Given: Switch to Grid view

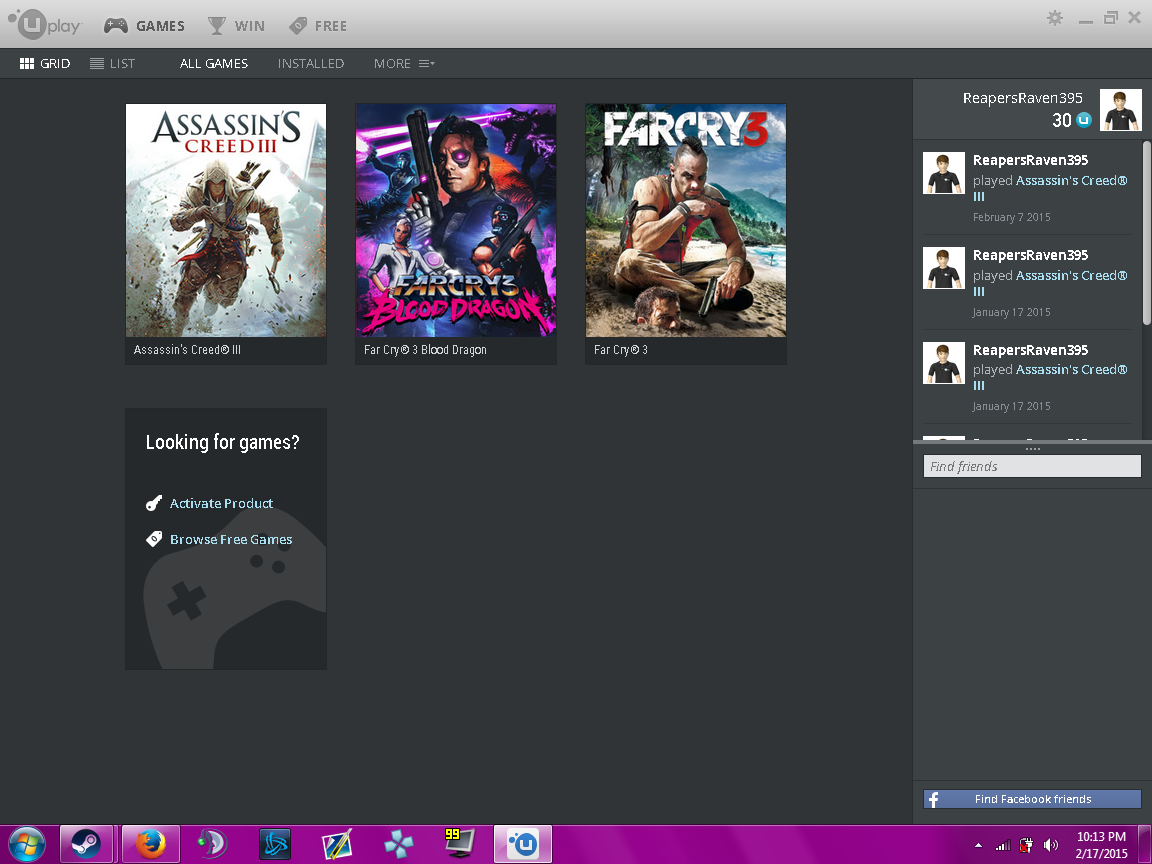Looking at the screenshot, I should tap(45, 63).
